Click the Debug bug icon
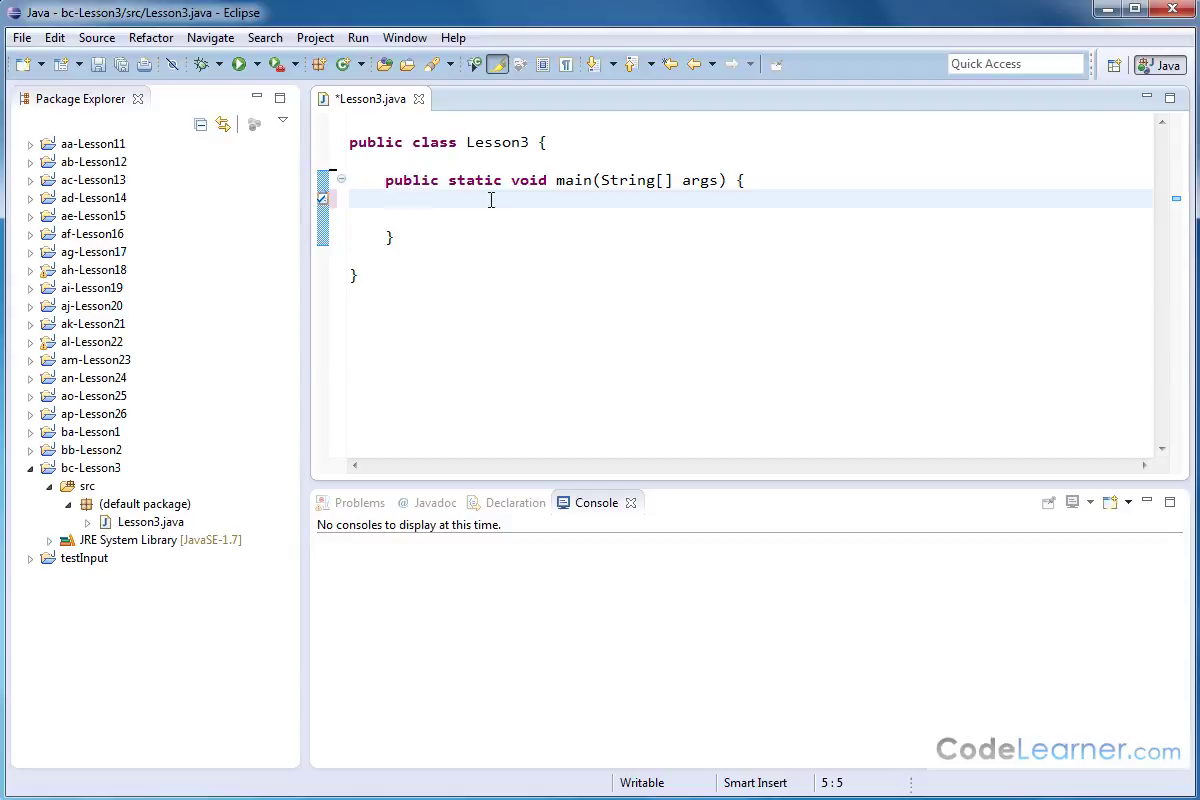Viewport: 1200px width, 800px height. point(201,64)
